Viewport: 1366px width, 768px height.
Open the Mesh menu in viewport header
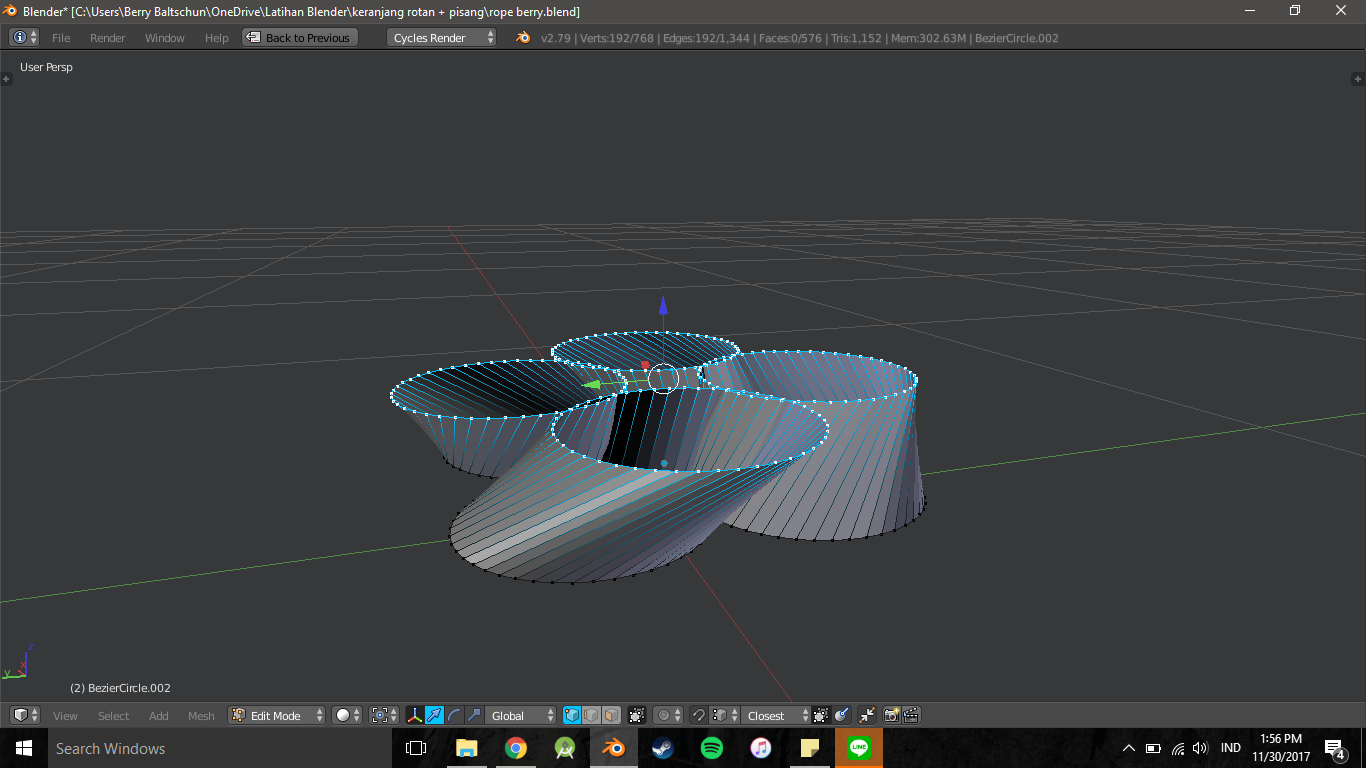click(201, 716)
